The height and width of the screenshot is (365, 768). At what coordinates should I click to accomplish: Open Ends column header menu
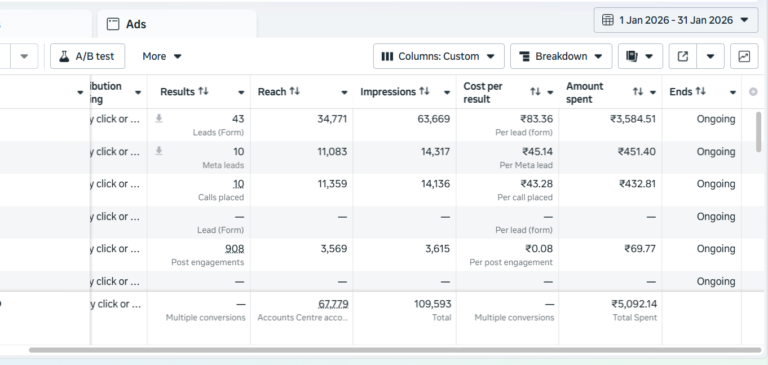point(733,93)
